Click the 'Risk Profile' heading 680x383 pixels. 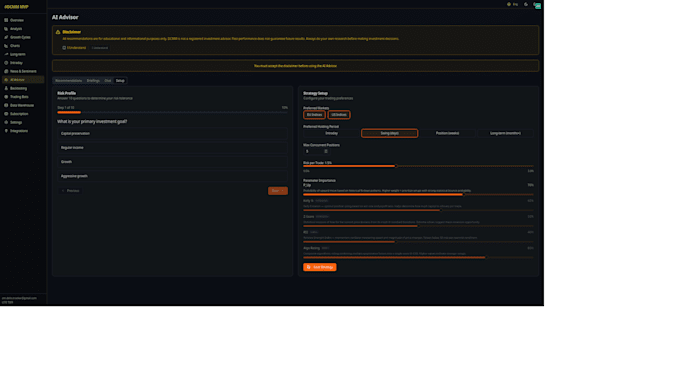[66, 93]
